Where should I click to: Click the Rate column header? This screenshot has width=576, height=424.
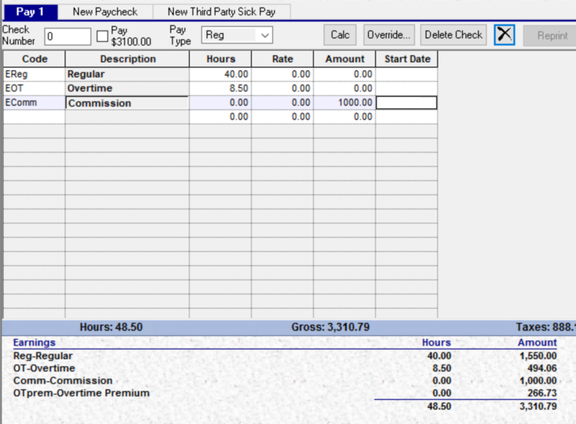[282, 59]
